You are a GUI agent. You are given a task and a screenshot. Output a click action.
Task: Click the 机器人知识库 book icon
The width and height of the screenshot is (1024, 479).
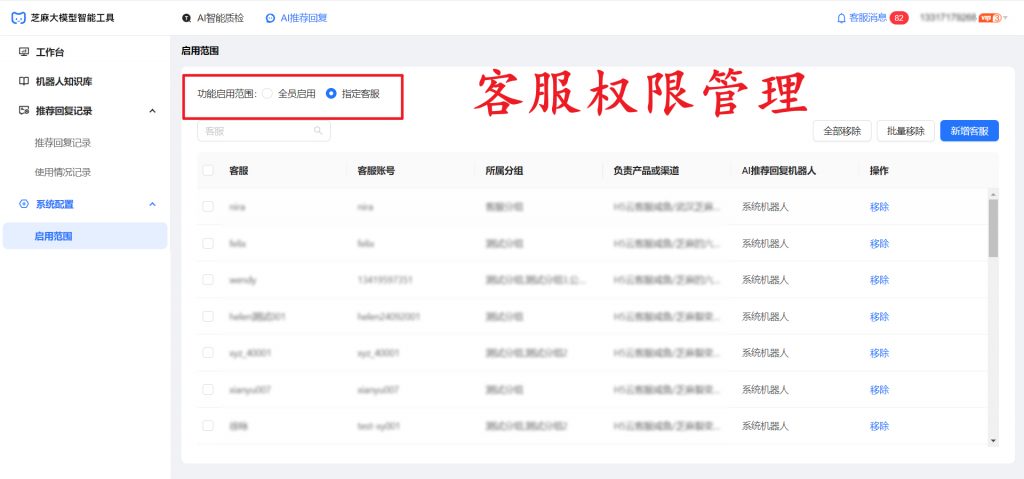coord(24,82)
